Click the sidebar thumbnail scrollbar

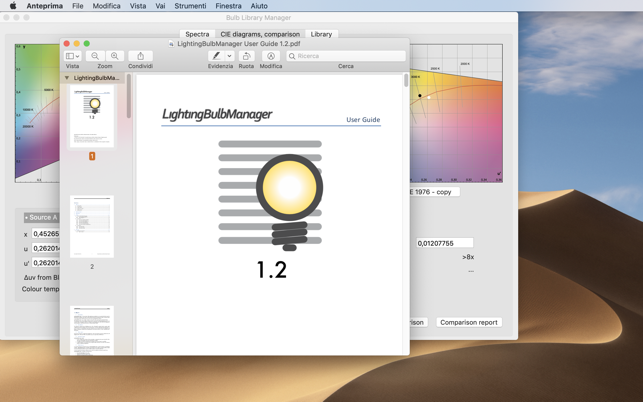pos(129,96)
